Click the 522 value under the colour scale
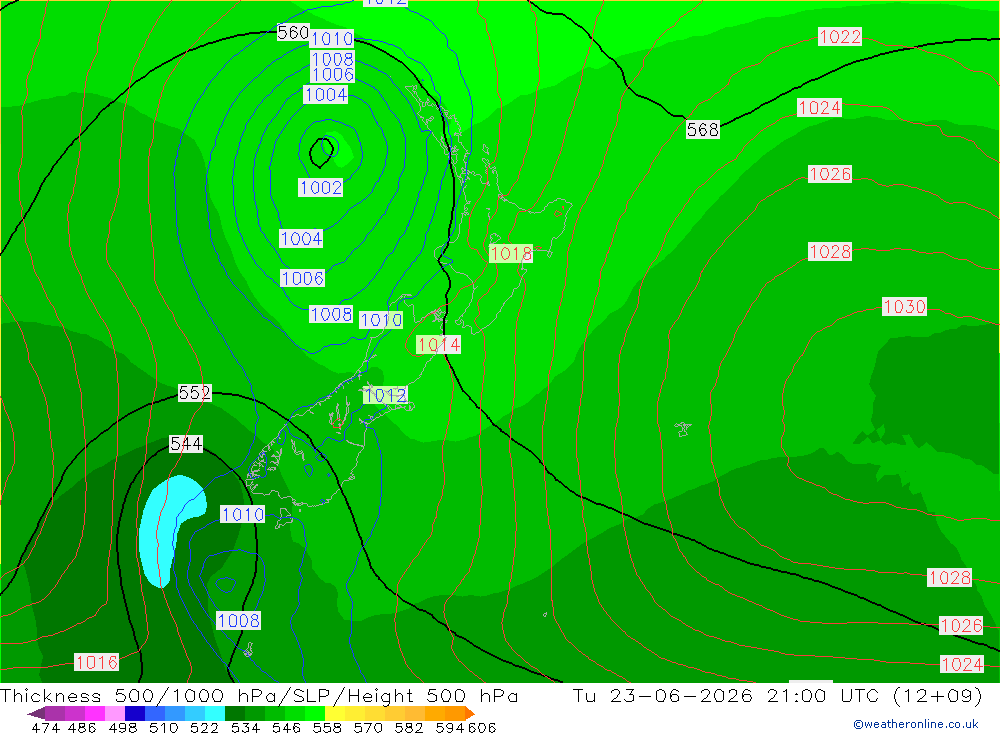 205,727
